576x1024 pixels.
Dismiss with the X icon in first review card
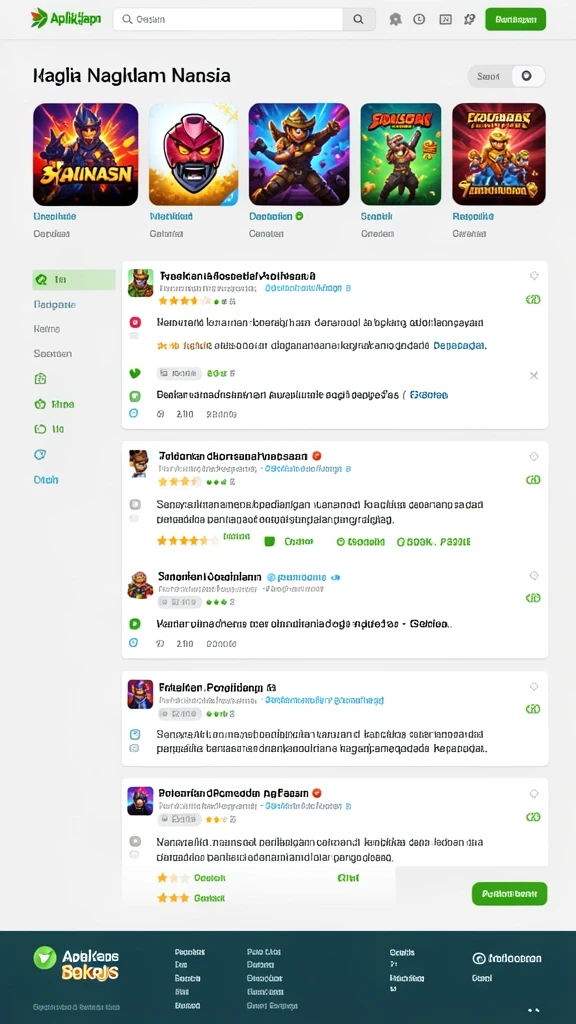click(534, 376)
